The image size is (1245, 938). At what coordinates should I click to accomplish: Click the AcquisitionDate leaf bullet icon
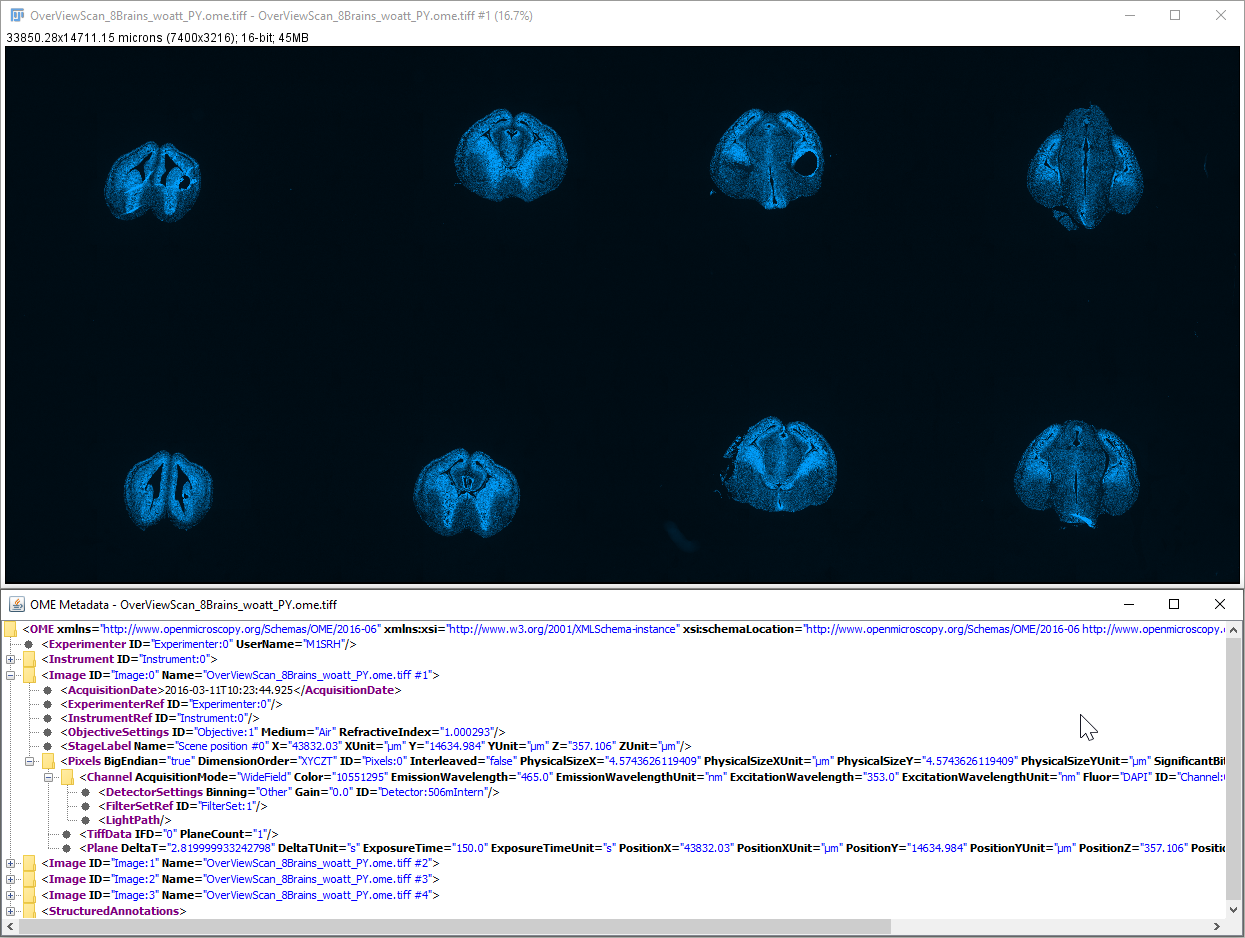(x=48, y=690)
